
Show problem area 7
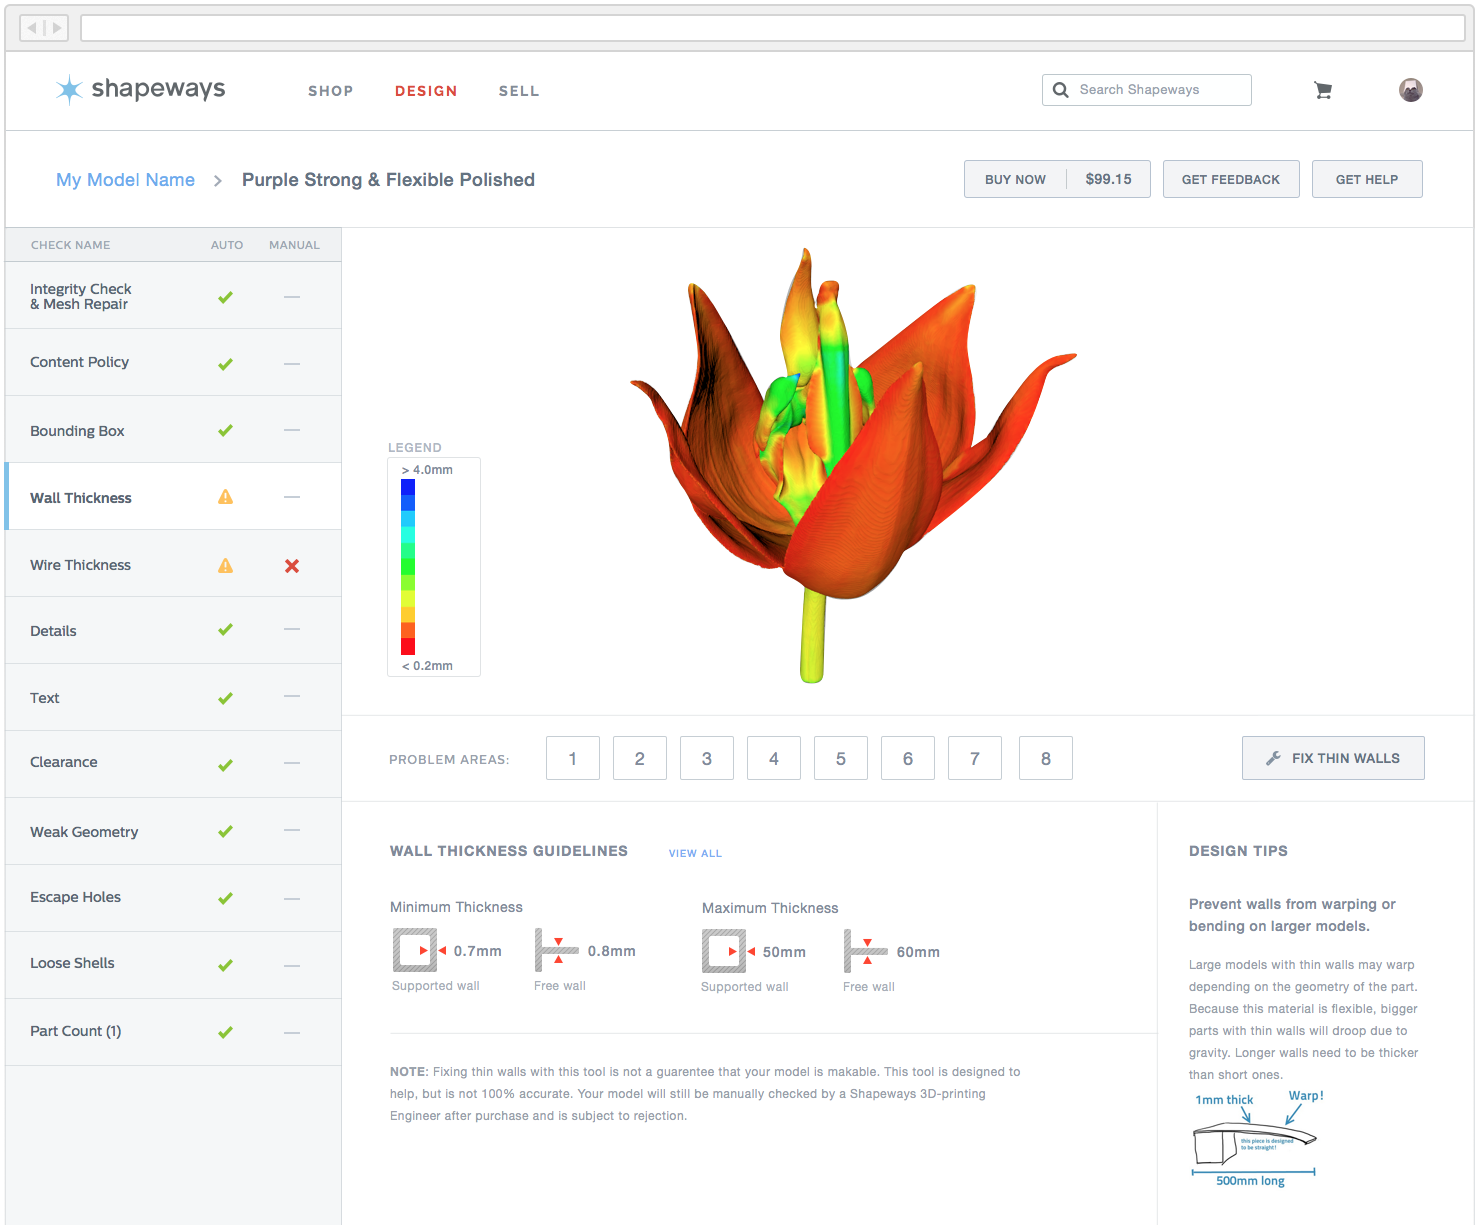pos(975,758)
